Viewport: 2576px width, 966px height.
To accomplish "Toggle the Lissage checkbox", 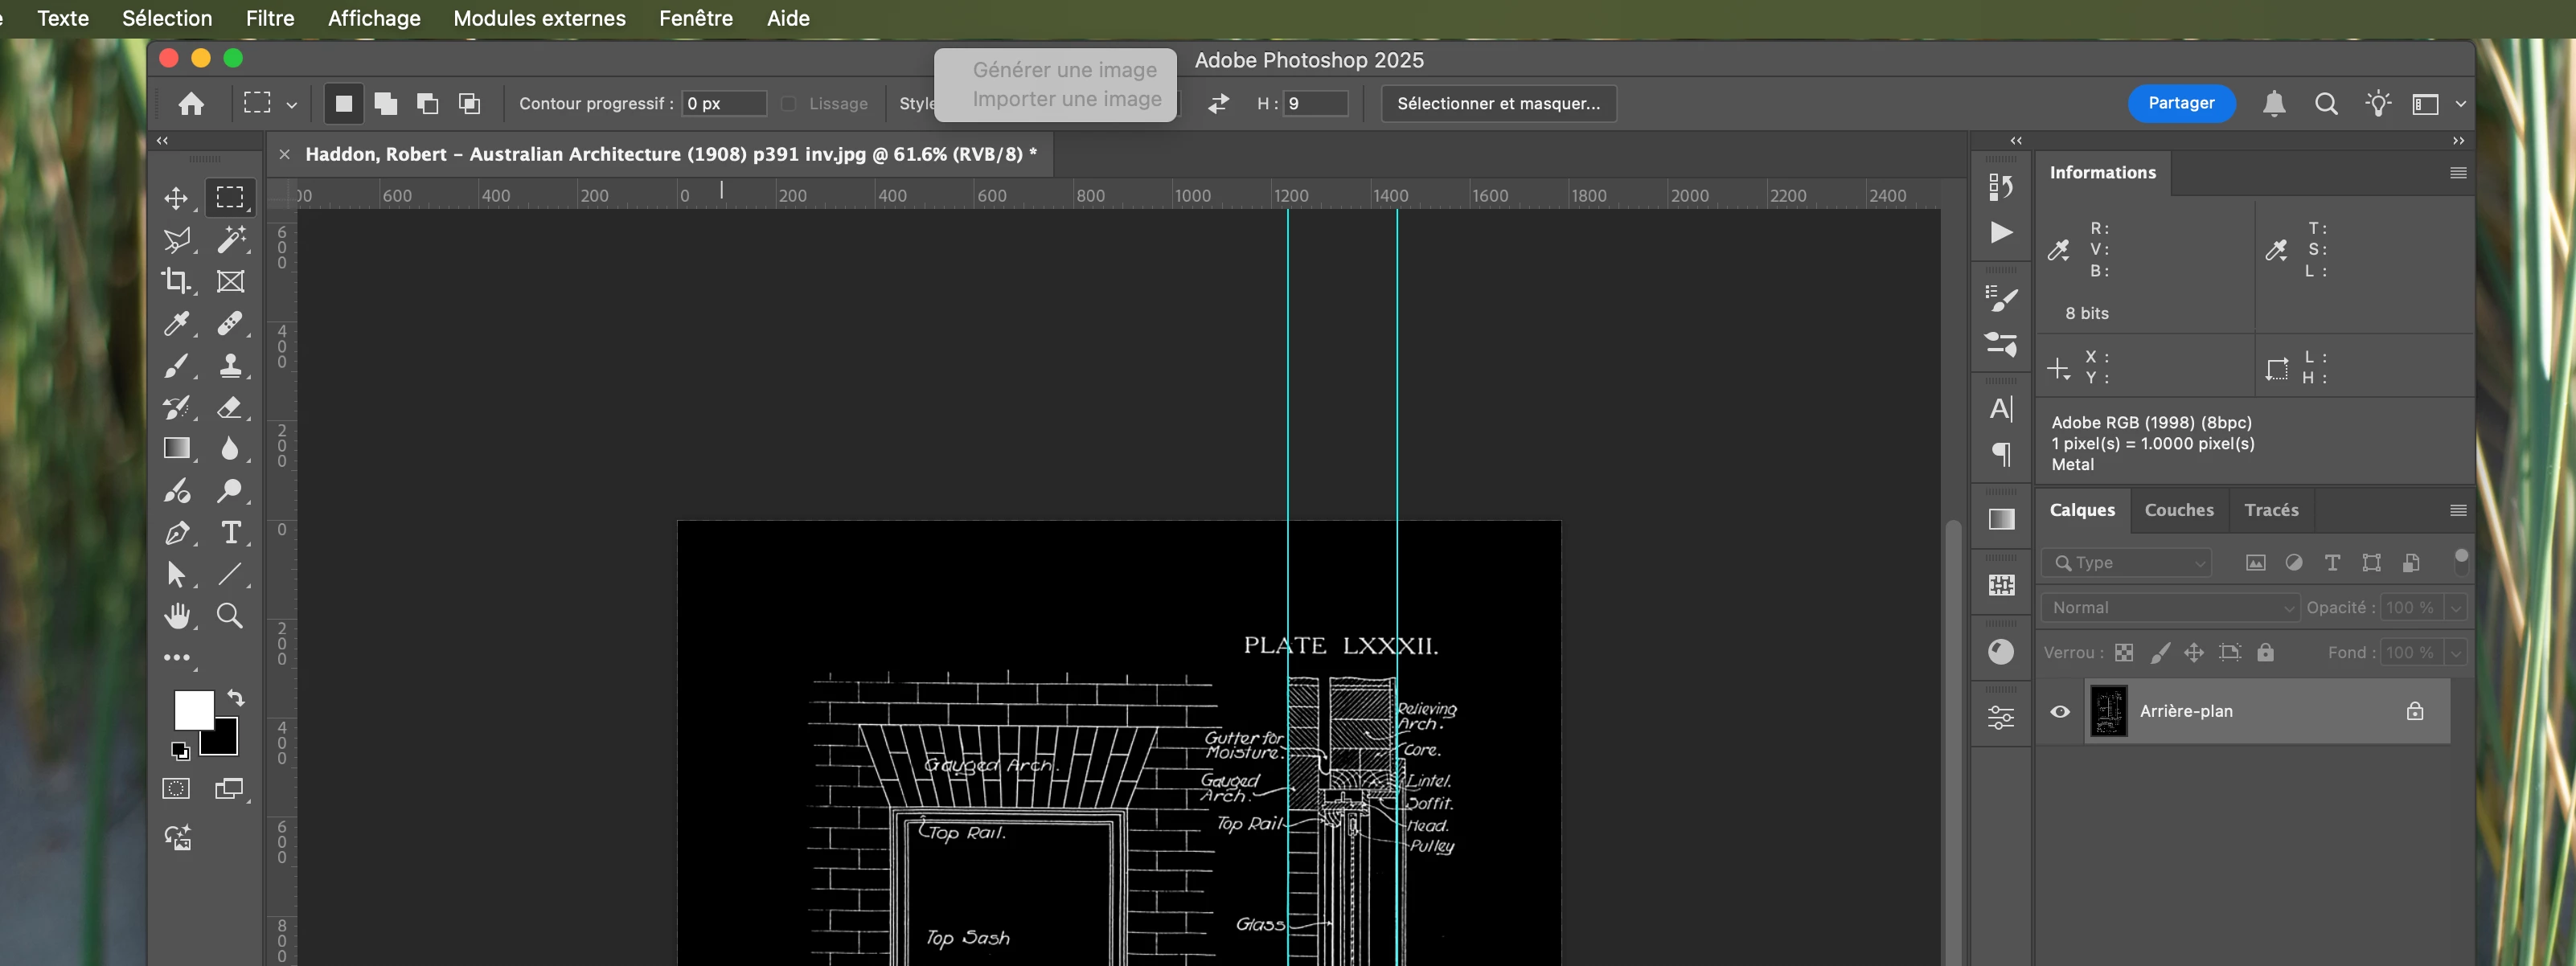I will click(x=788, y=104).
